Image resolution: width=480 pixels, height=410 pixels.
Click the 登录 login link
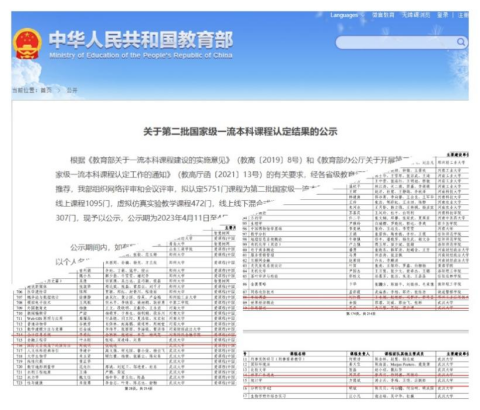click(443, 15)
